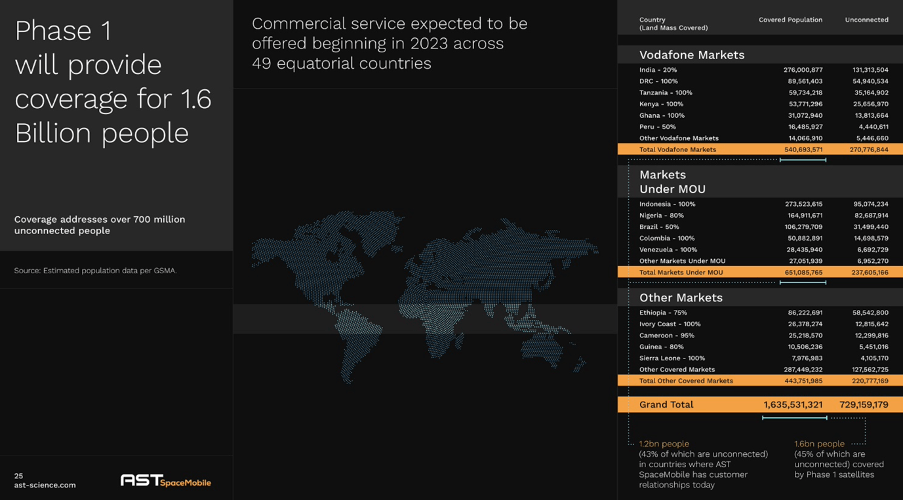The height and width of the screenshot is (500, 904).
Task: Click the 'Country (Land Mass Covered)' column header
Action: pyautogui.click(x=673, y=24)
